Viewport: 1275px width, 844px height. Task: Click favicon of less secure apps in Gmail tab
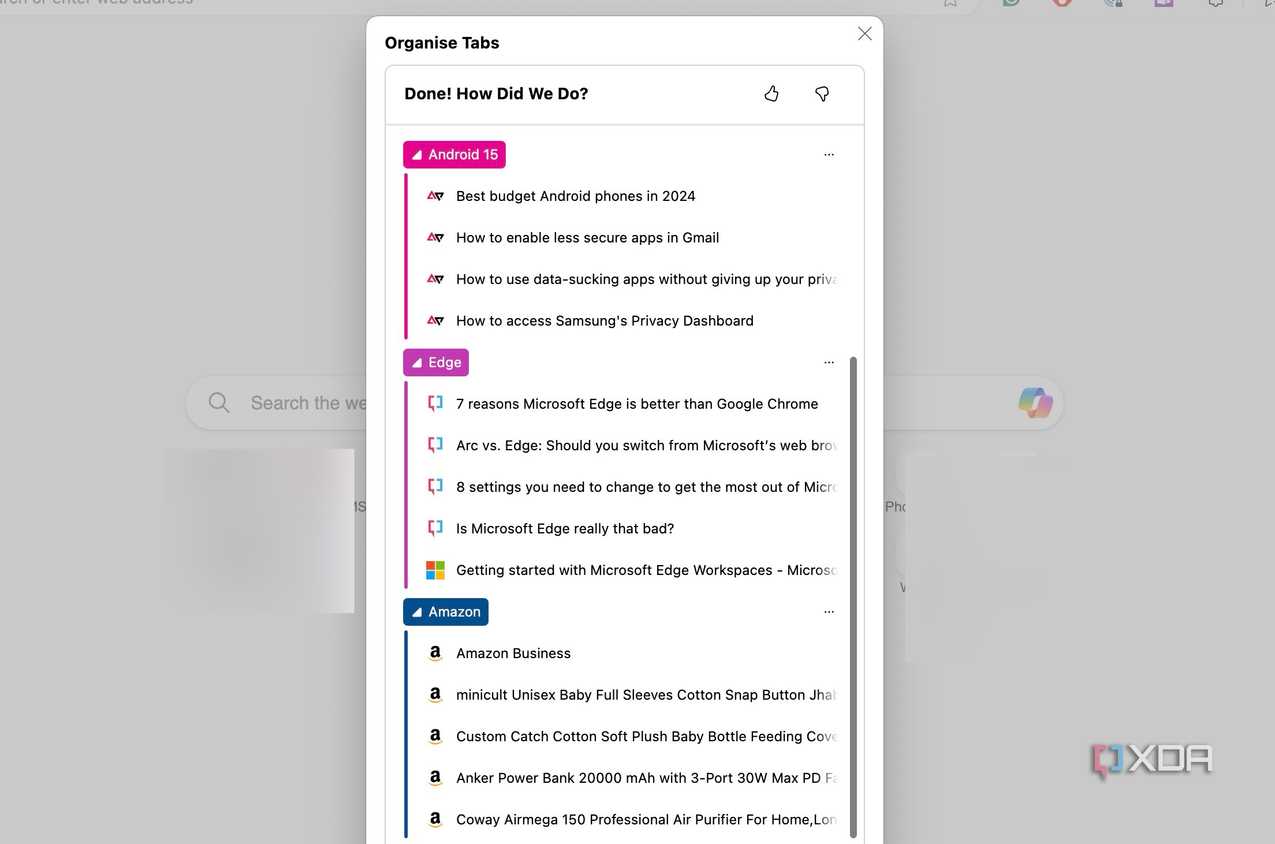435,238
